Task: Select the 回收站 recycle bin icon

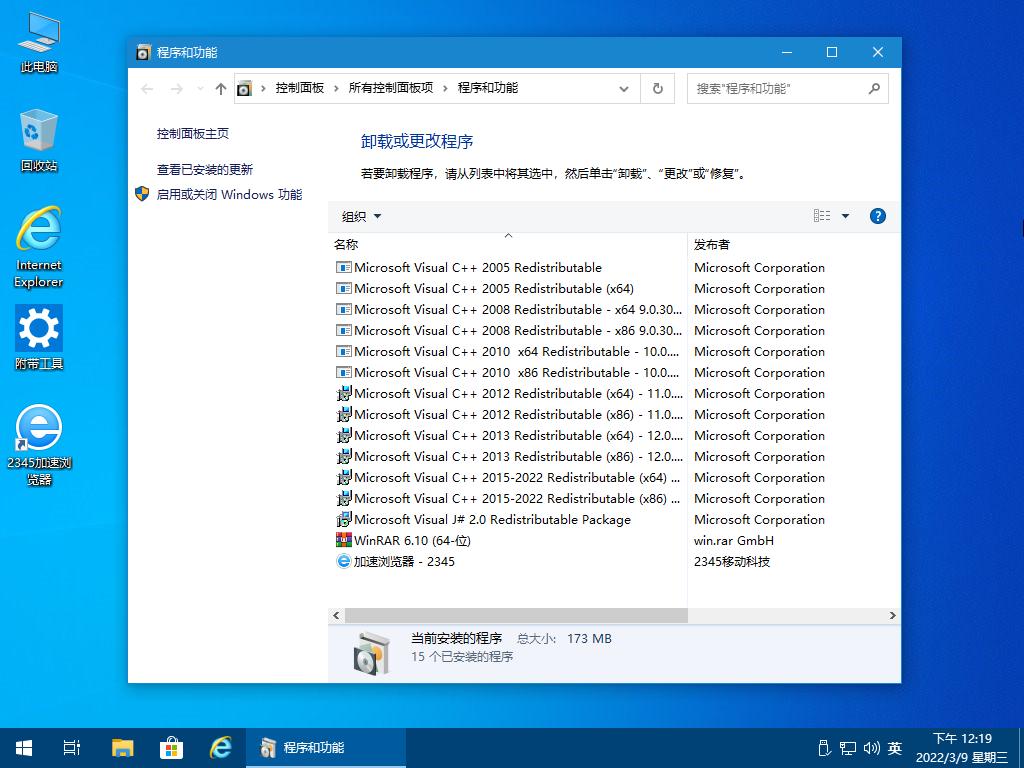Action: point(39,140)
